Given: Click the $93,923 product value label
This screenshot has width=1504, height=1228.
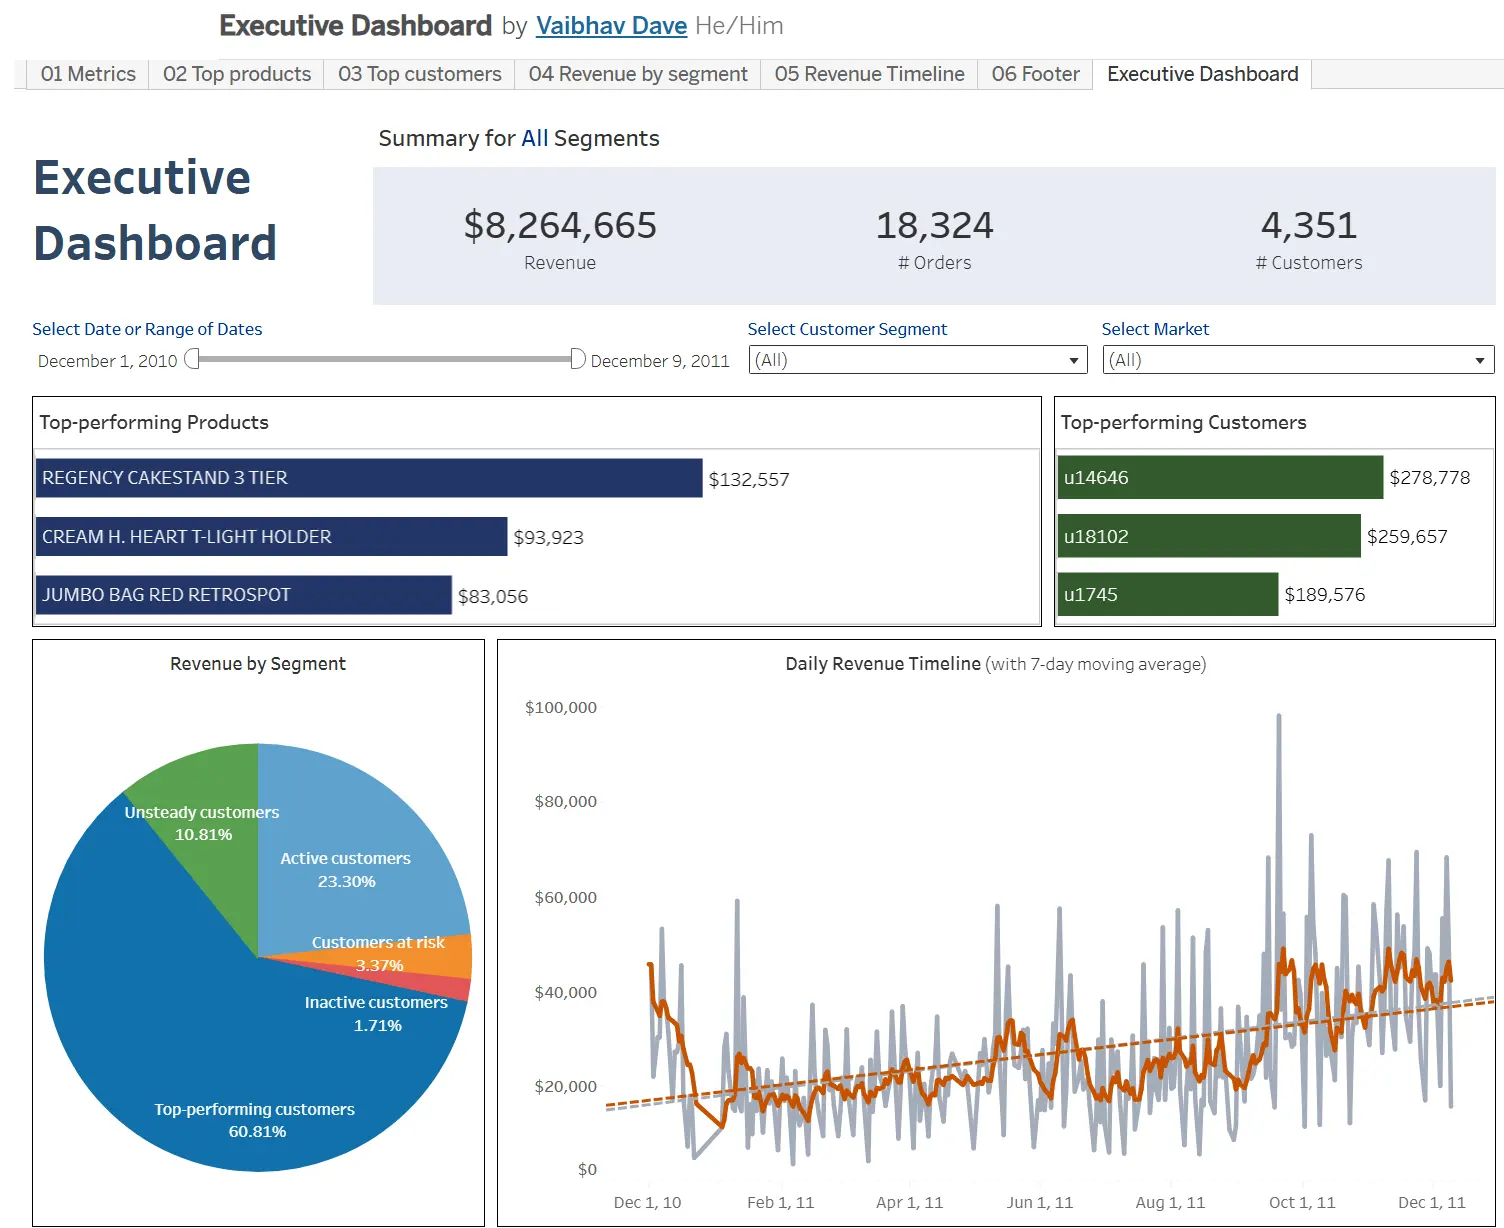Looking at the screenshot, I should point(548,538).
